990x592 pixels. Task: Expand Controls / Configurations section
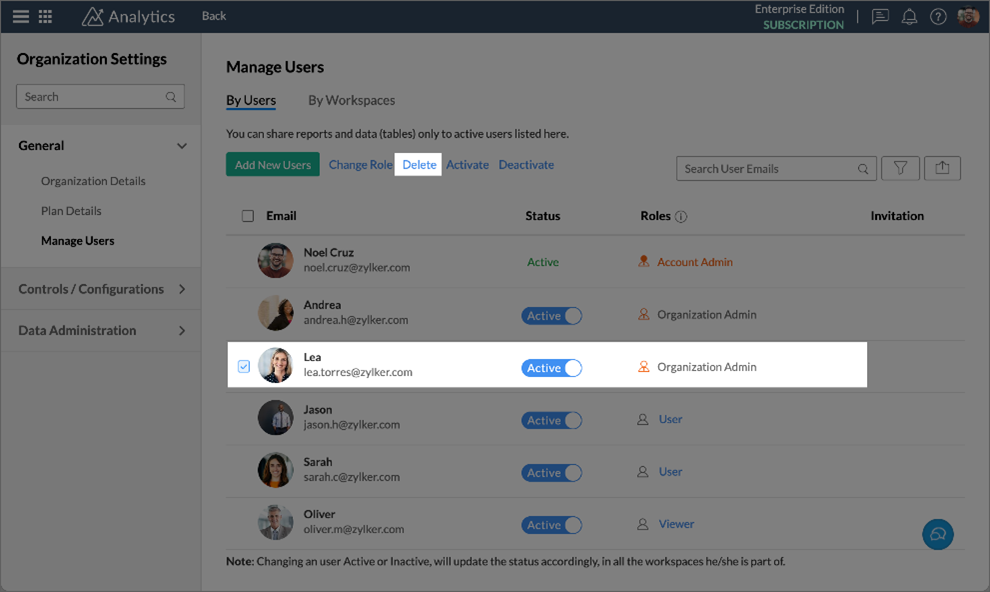tap(181, 289)
